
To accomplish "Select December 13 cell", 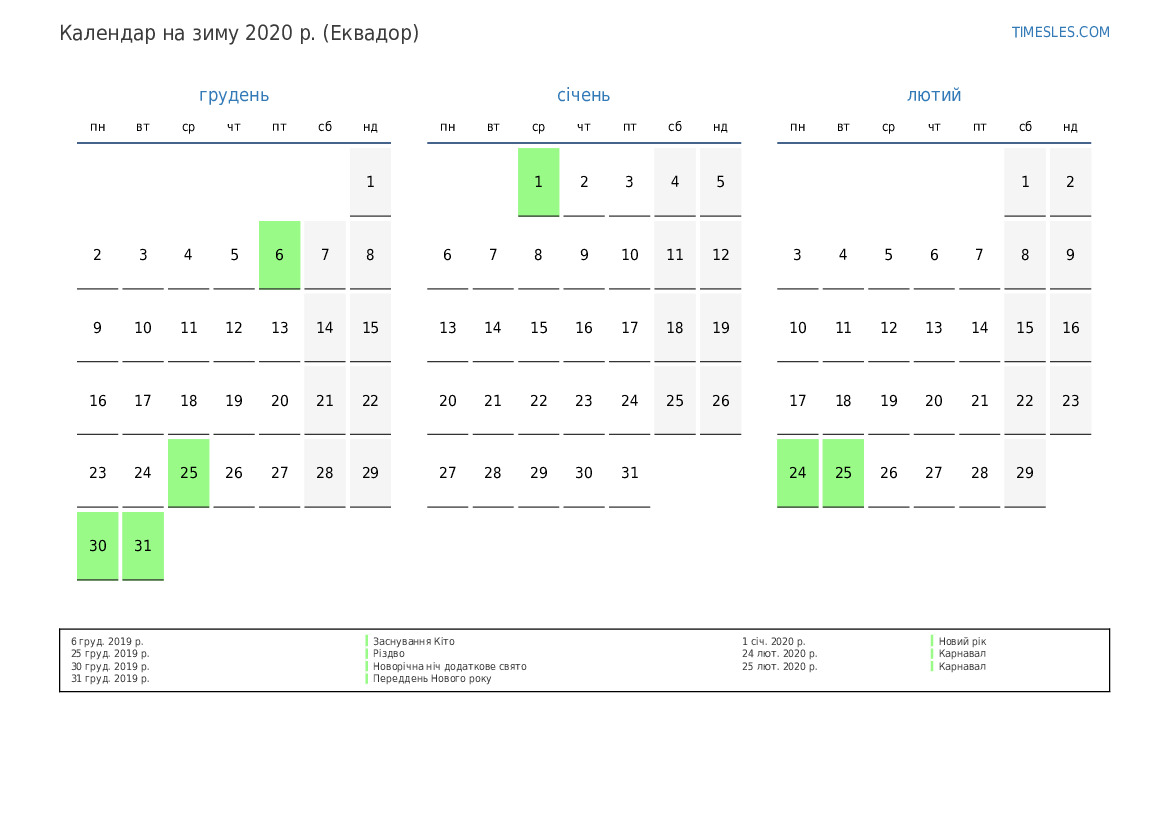I will tap(280, 328).
